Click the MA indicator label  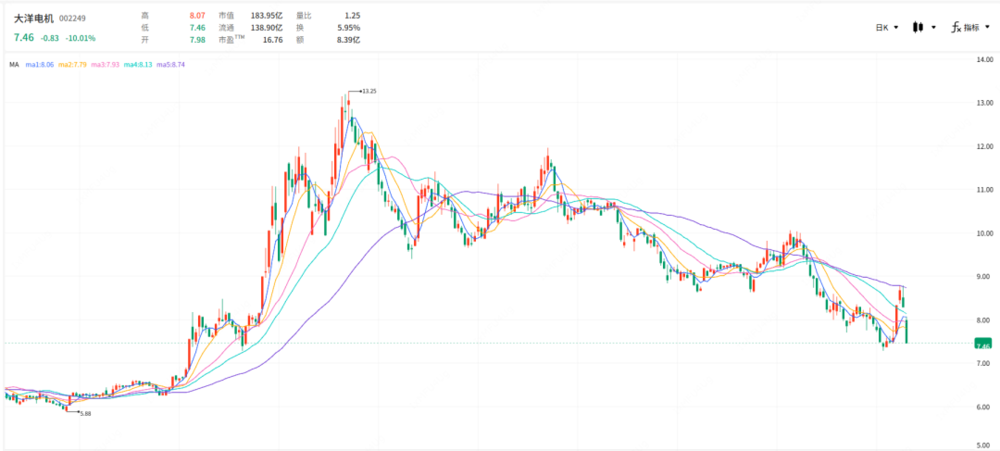pyautogui.click(x=13, y=64)
